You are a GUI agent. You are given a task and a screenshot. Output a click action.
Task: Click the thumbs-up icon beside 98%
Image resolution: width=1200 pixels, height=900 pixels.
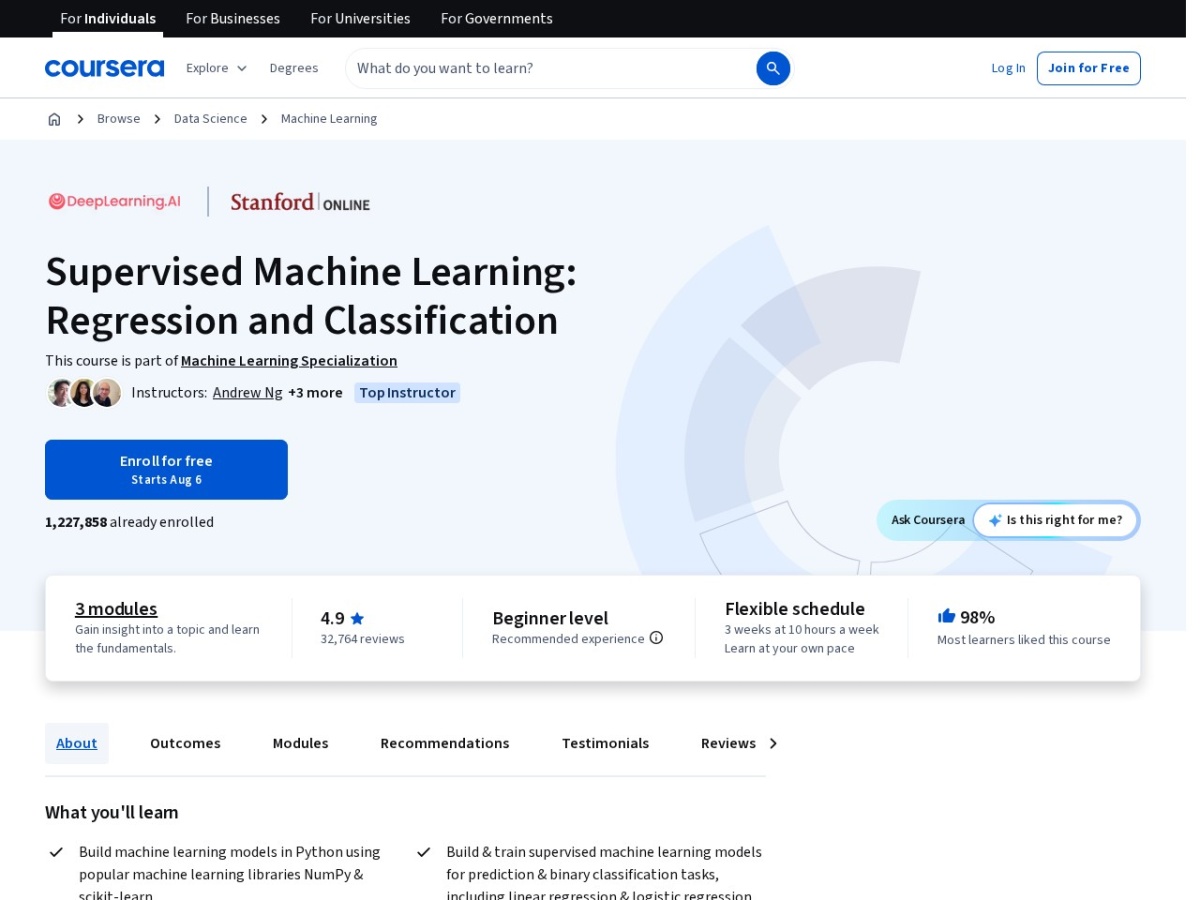[946, 616]
